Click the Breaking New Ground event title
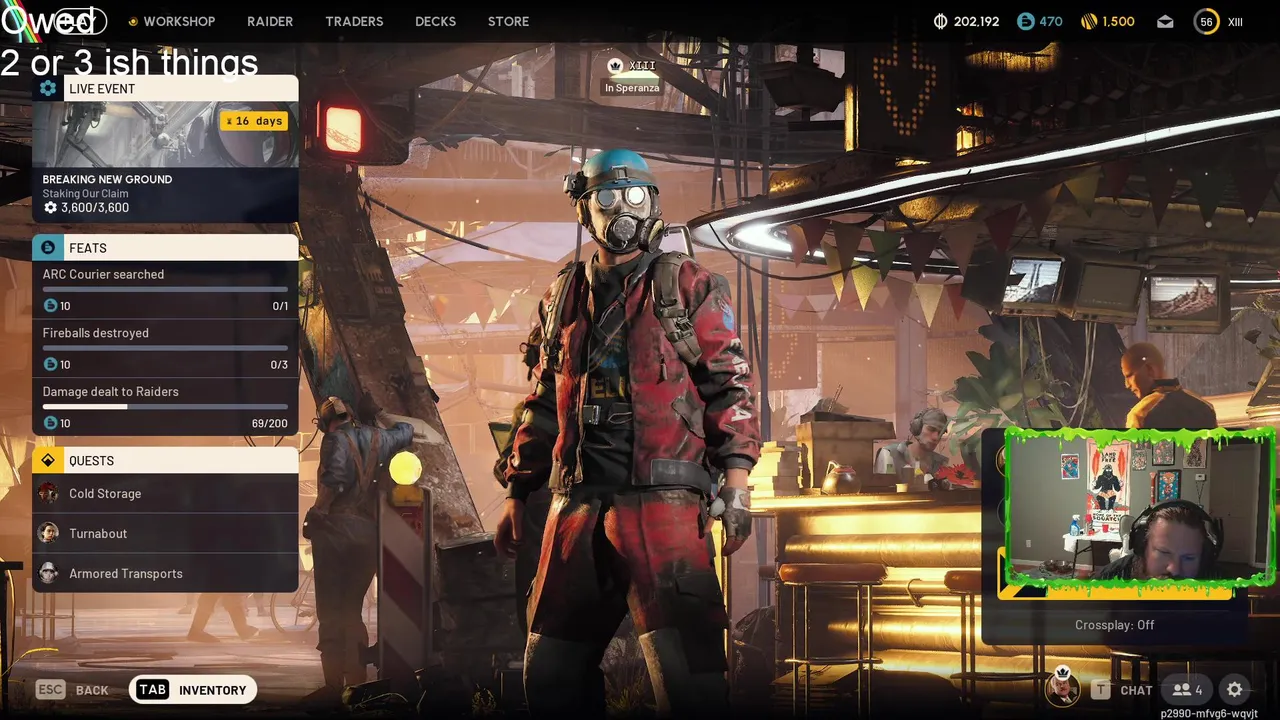Viewport: 1280px width, 720px height. click(x=107, y=179)
